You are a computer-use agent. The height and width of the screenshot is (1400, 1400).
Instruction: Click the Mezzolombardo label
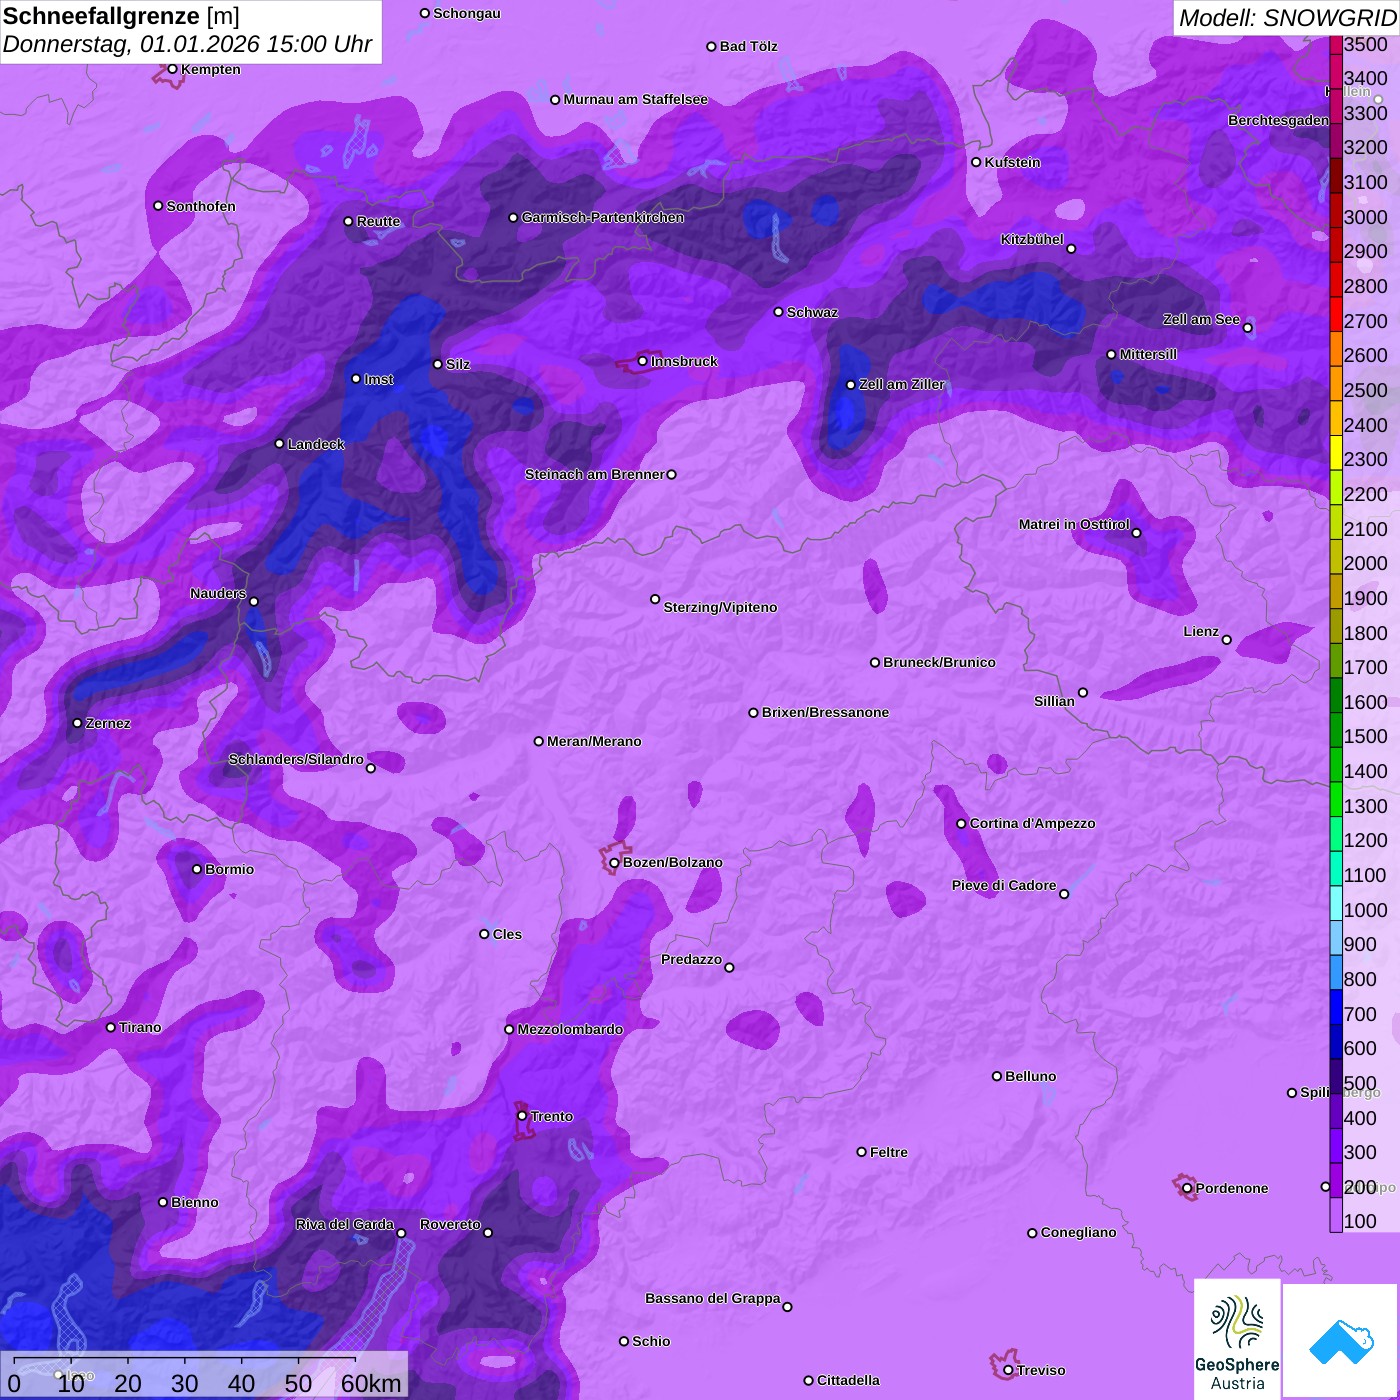pyautogui.click(x=571, y=1029)
